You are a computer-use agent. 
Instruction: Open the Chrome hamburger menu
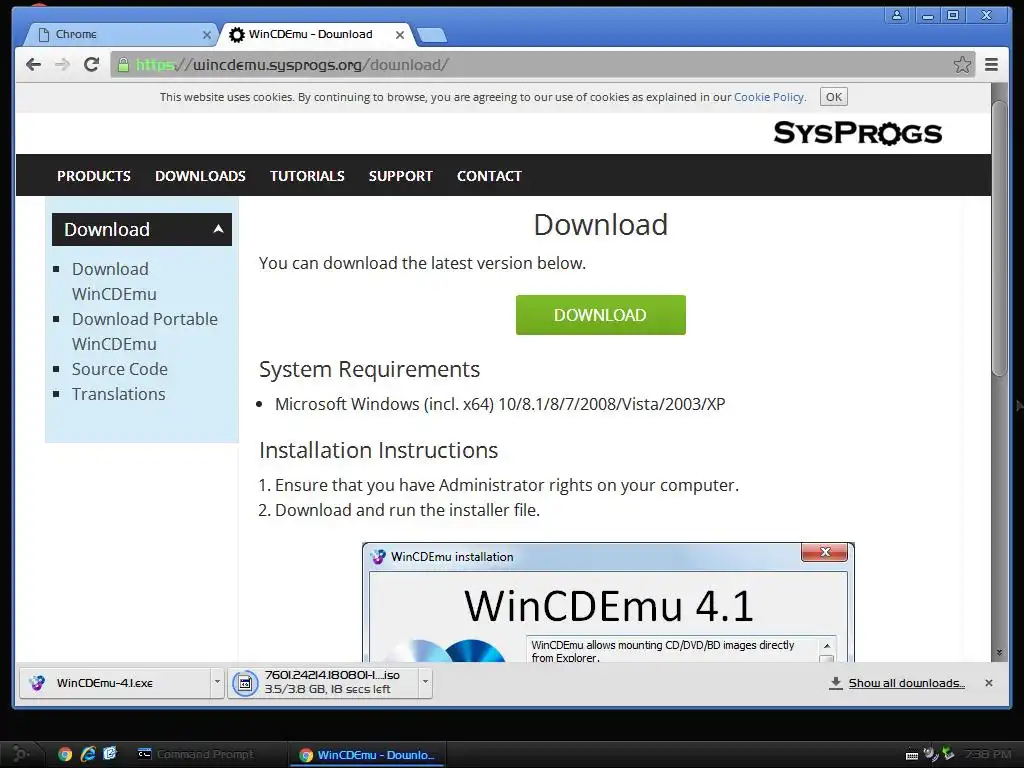[x=991, y=64]
